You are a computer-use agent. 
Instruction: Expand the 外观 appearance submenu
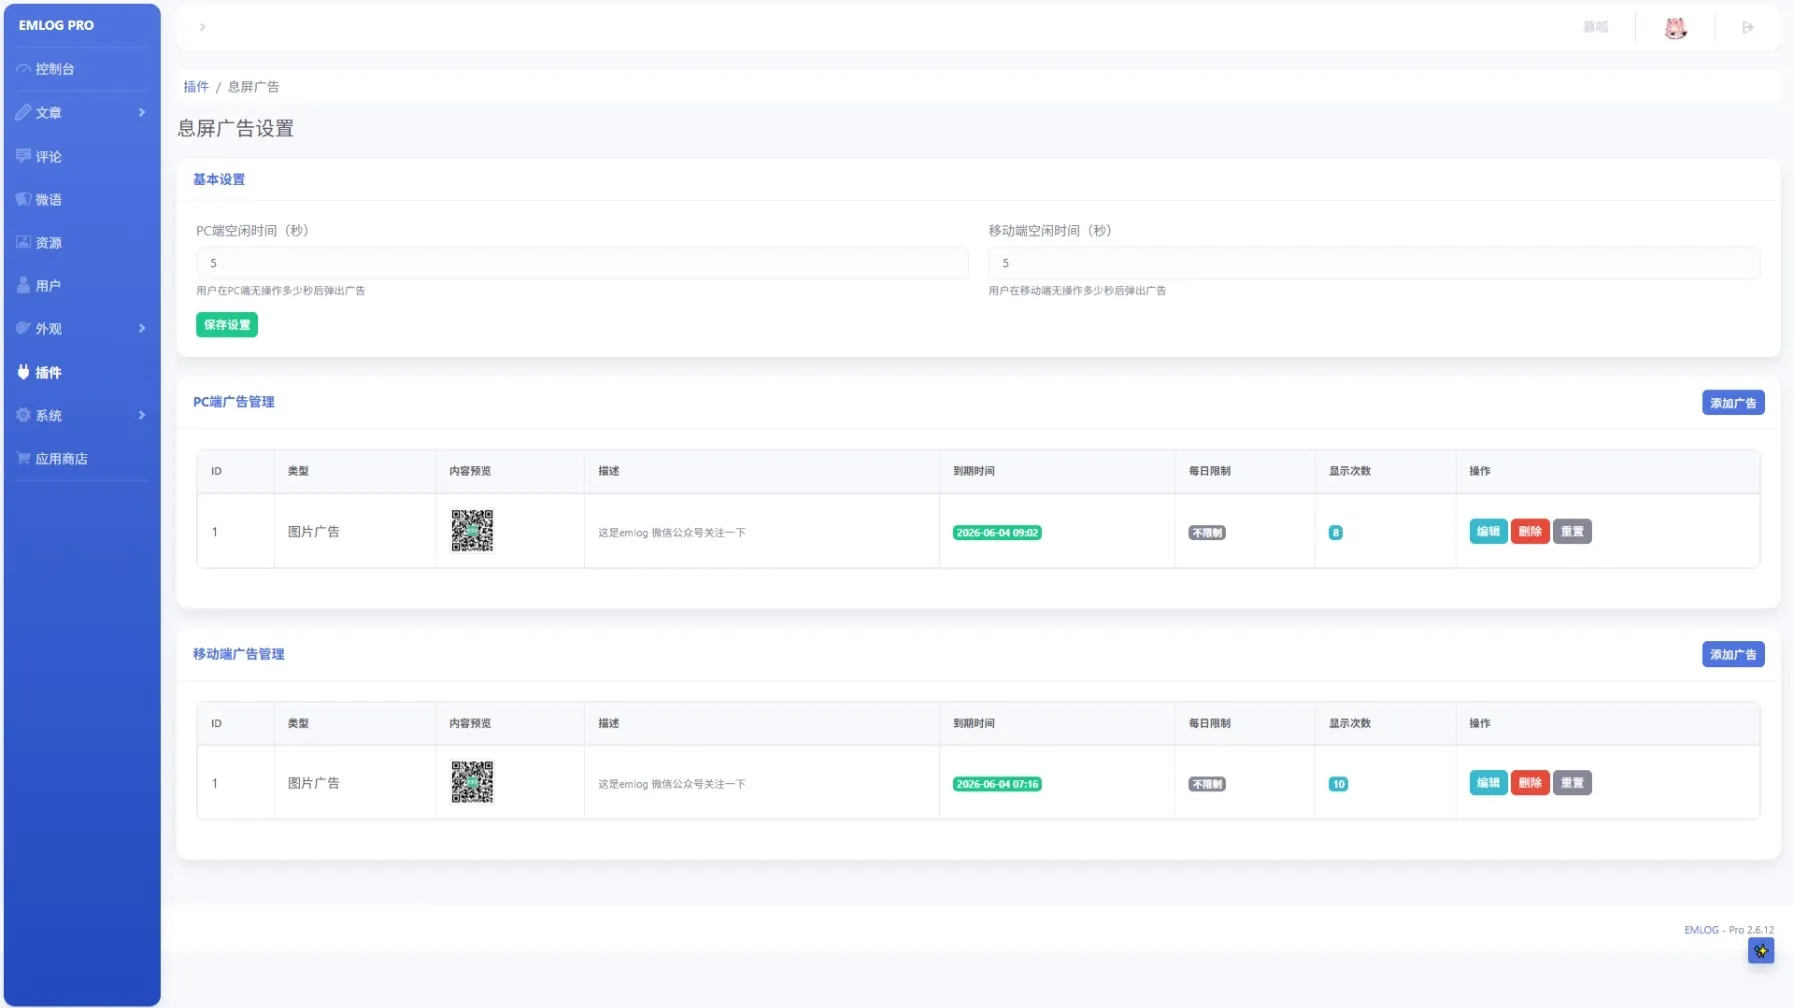click(81, 328)
